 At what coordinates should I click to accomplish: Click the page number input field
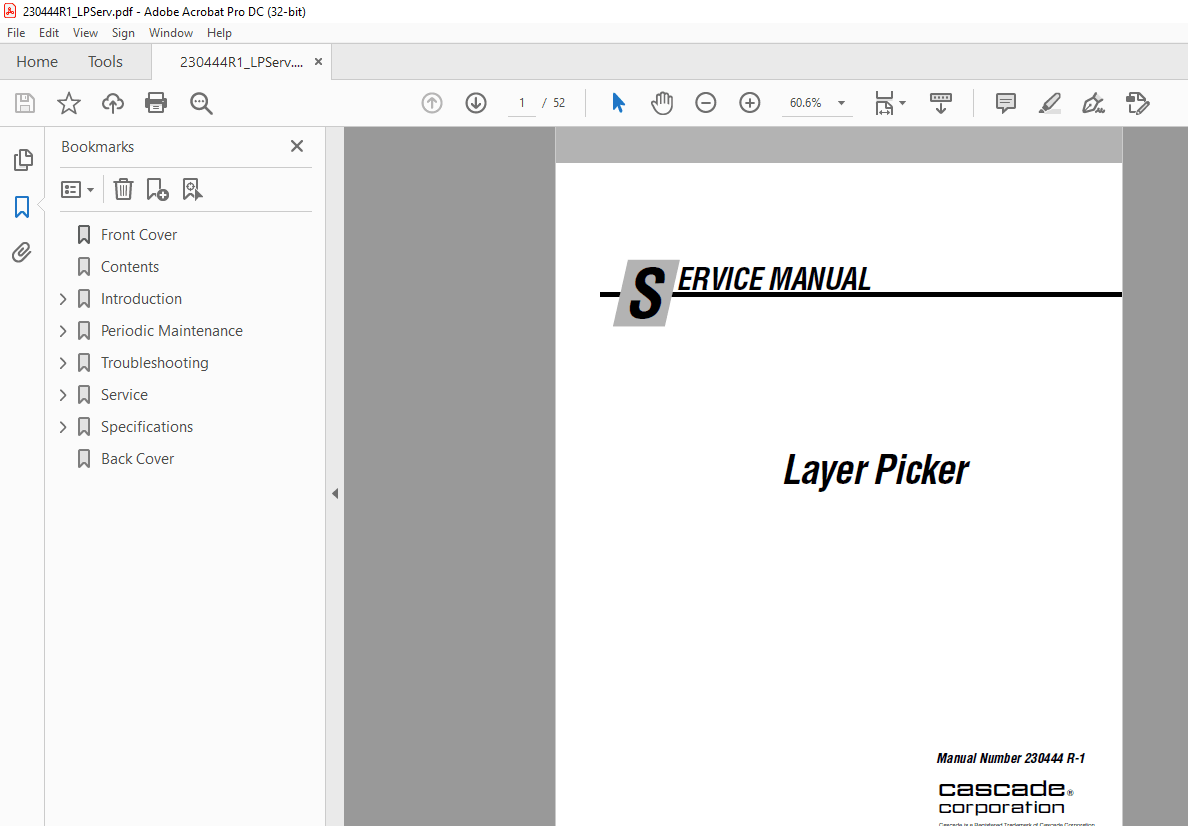(521, 102)
